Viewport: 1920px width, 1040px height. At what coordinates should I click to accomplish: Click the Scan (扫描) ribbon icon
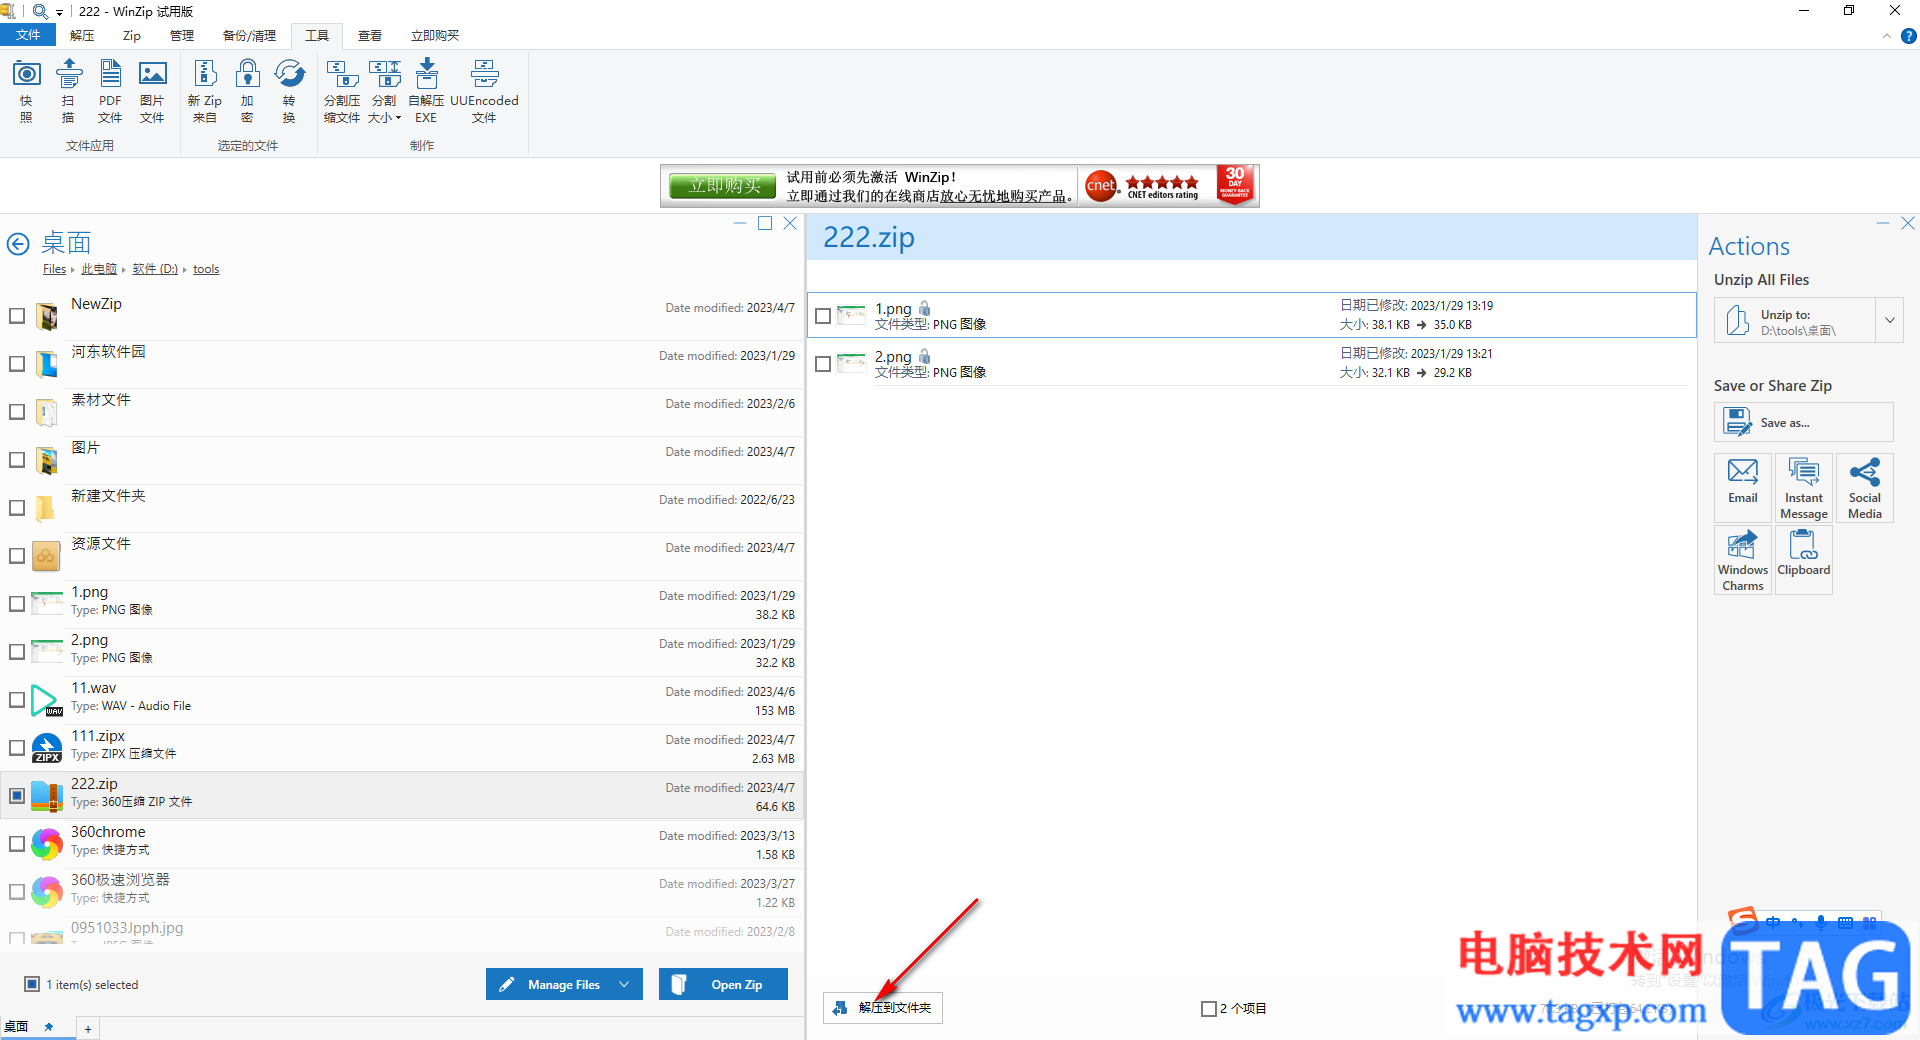coord(68,90)
